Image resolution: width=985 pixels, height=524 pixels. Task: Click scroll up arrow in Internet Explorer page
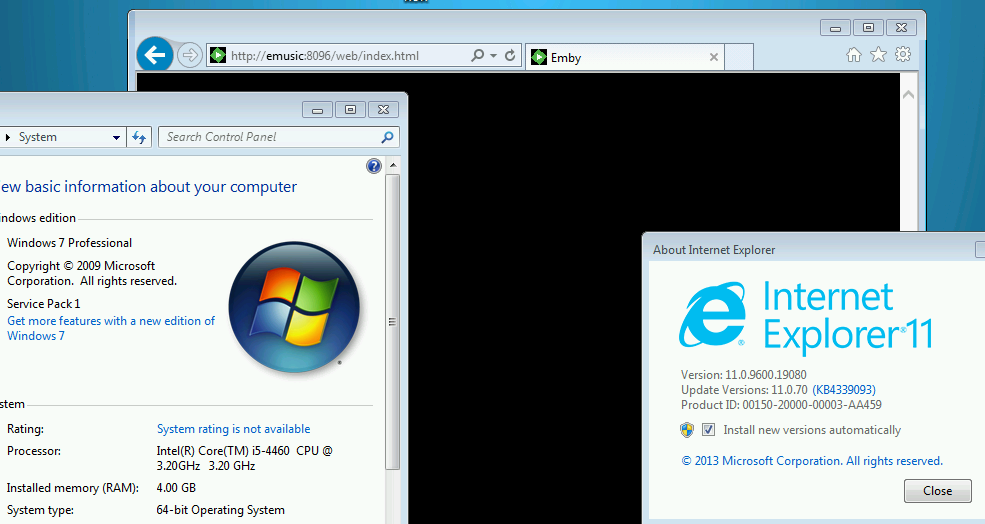click(908, 95)
